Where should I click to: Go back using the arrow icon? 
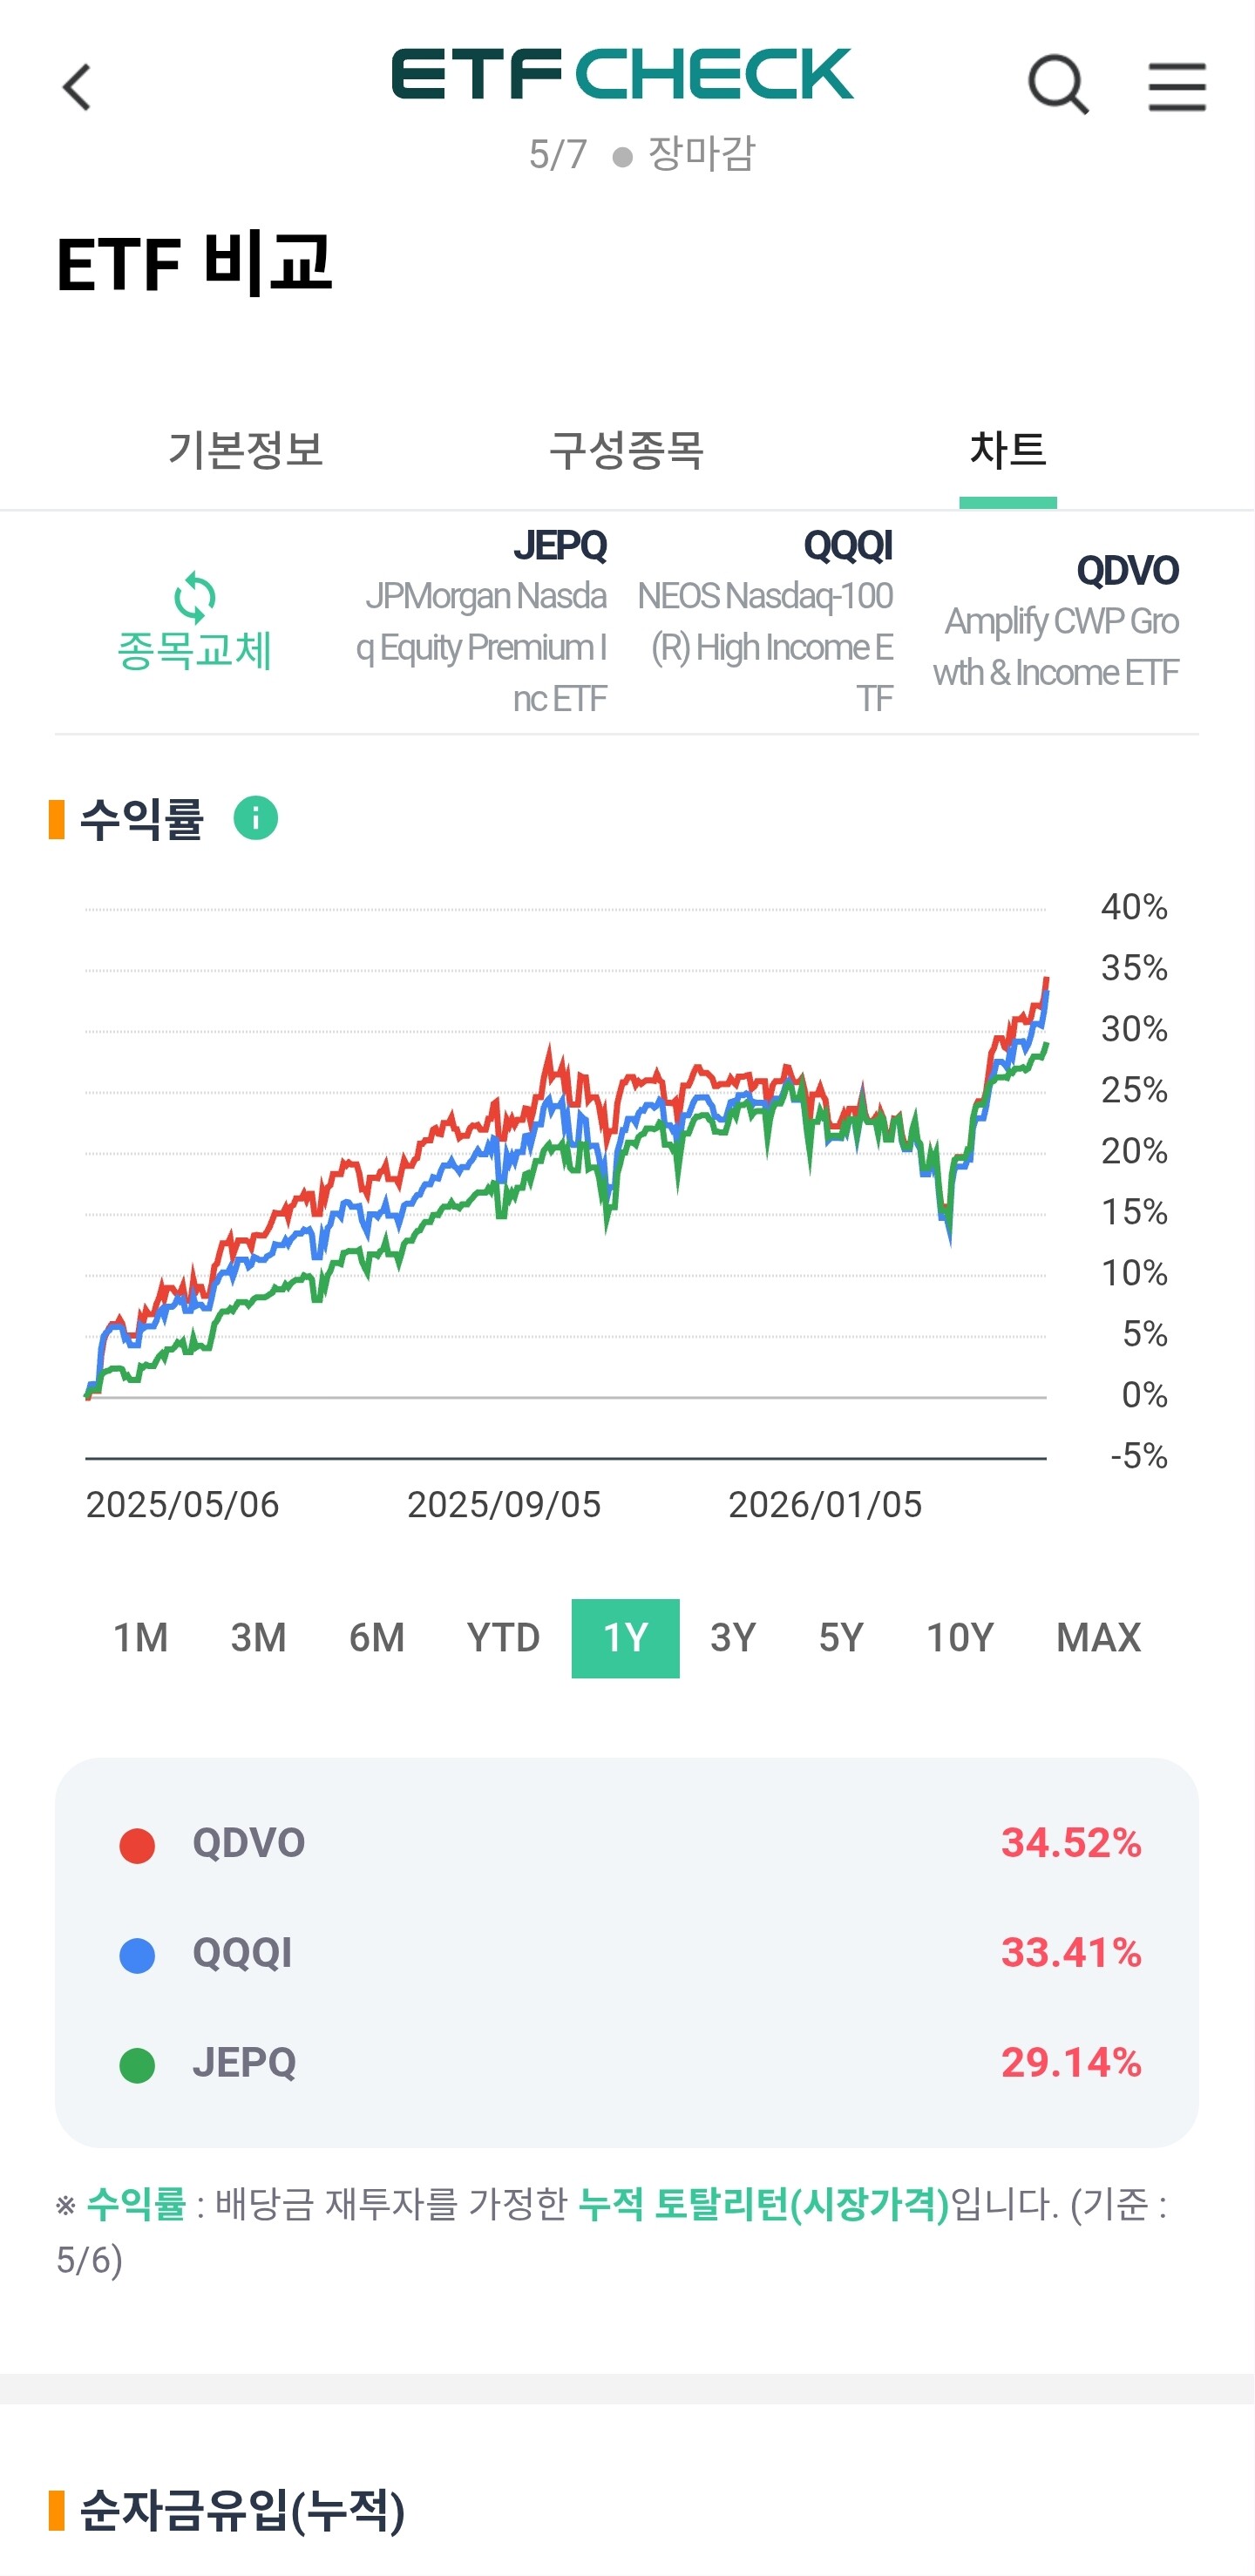(77, 87)
